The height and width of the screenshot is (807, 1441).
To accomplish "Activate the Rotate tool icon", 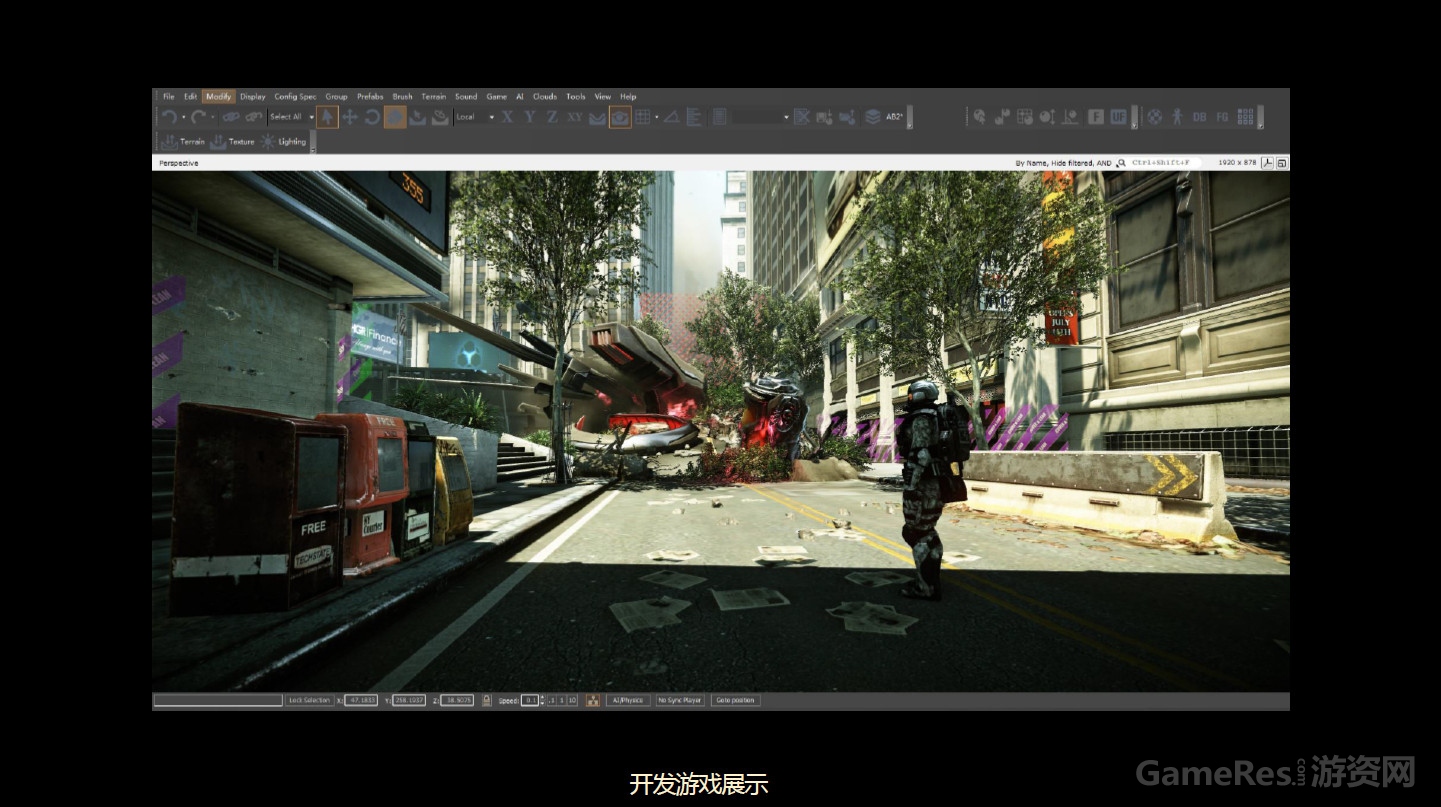I will tap(372, 117).
